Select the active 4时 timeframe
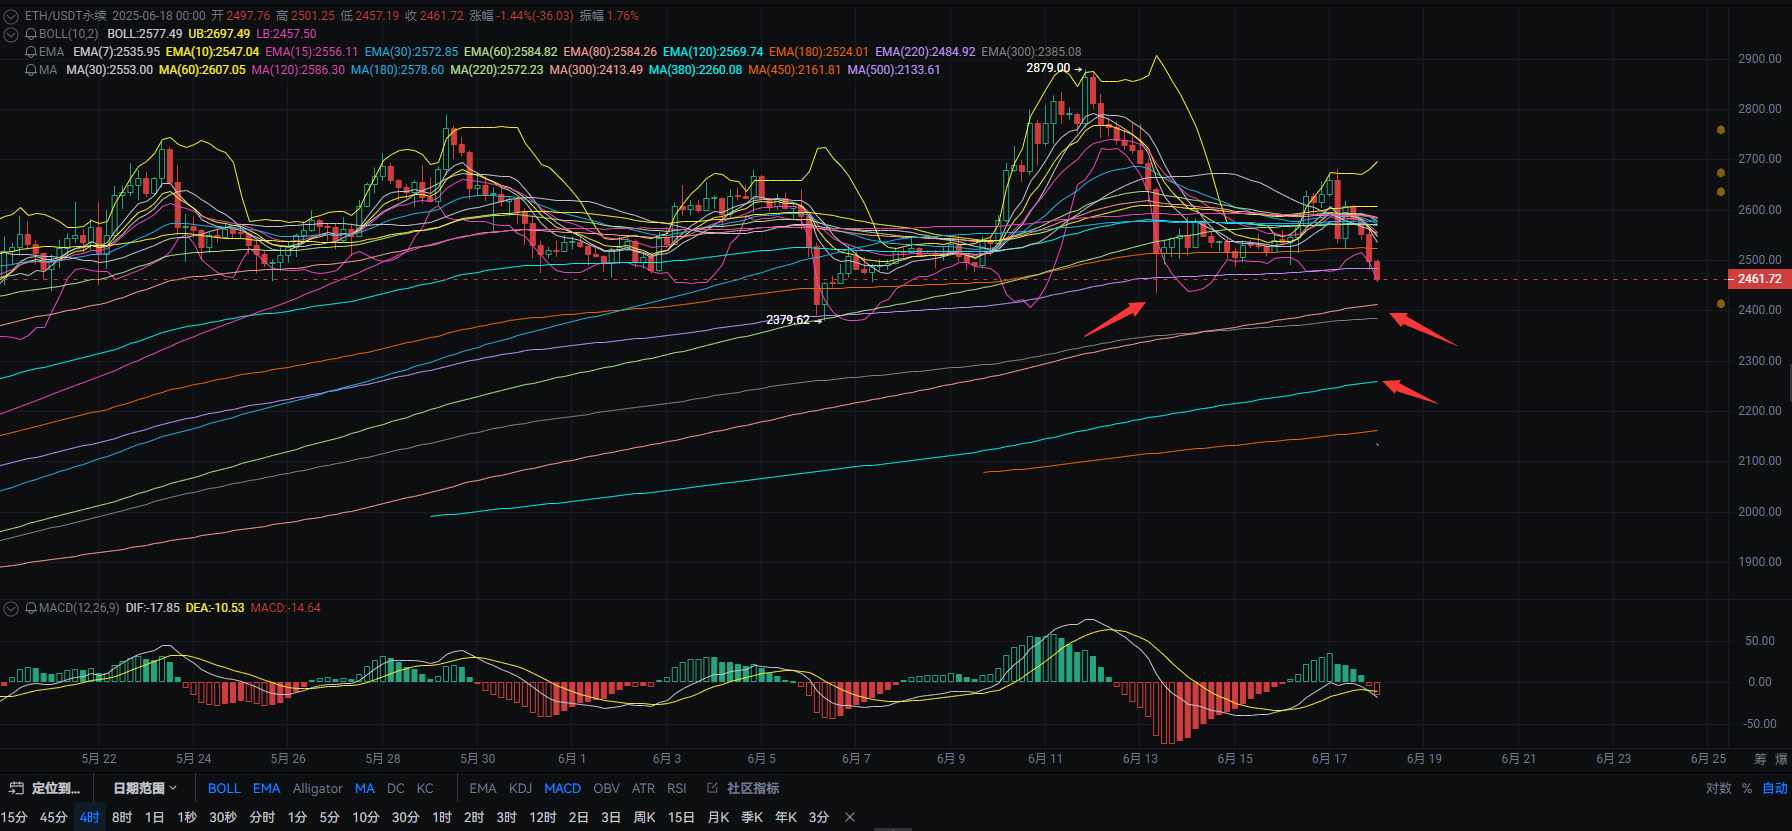This screenshot has width=1792, height=831. 90,817
